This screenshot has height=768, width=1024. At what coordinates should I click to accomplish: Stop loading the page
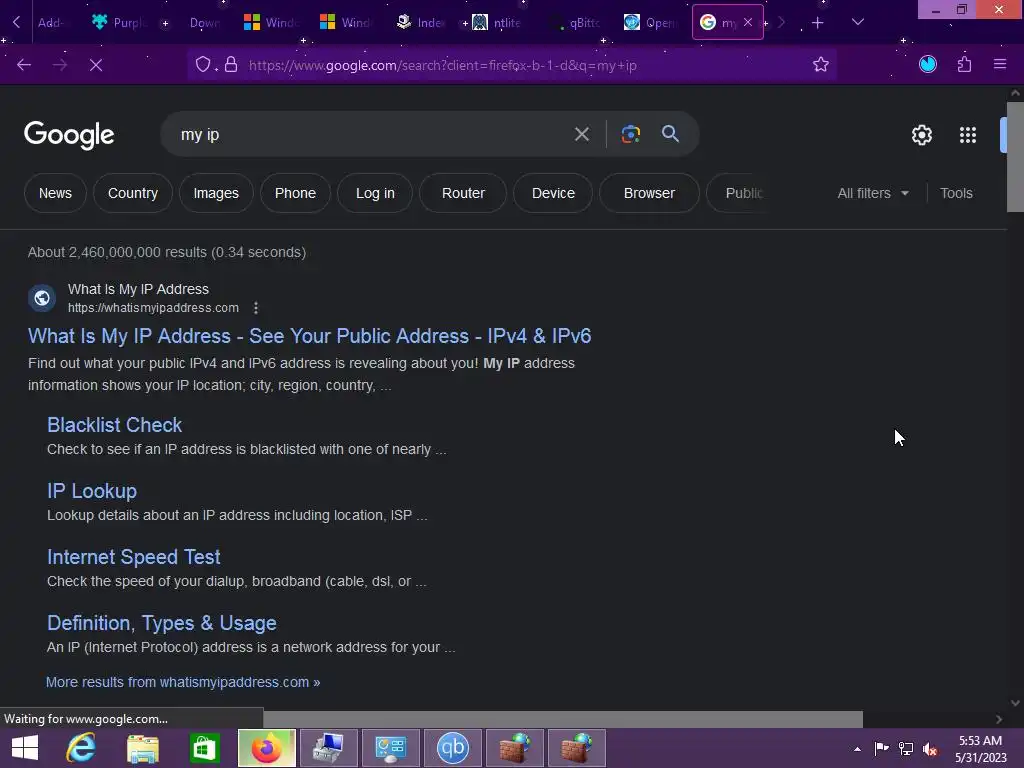click(x=96, y=65)
